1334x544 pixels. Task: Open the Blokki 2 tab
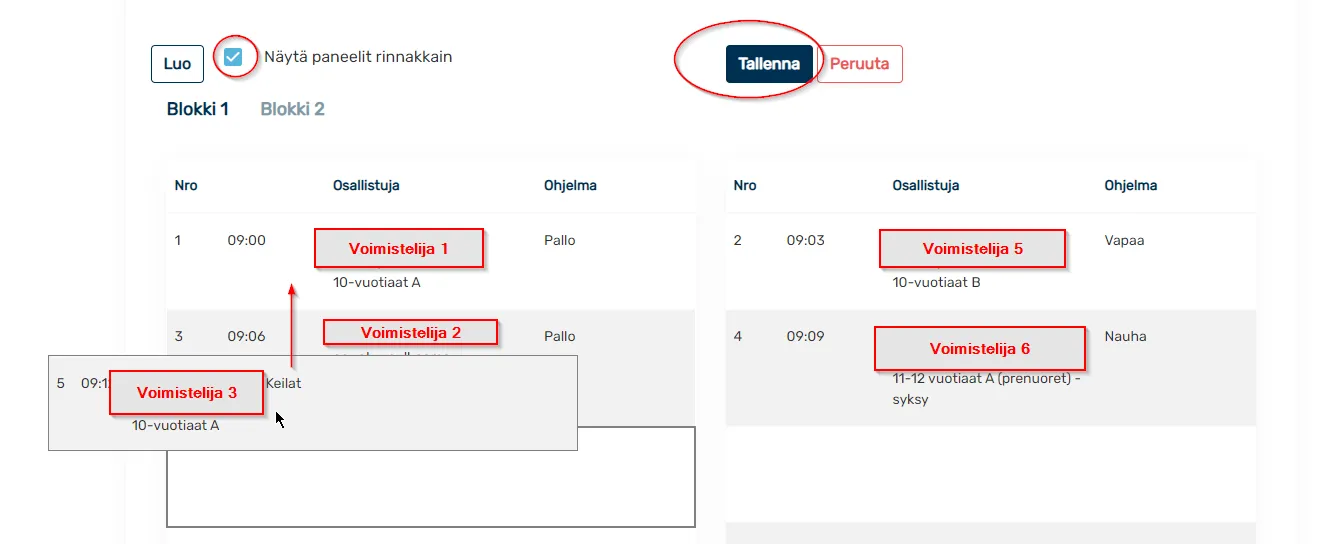(x=292, y=109)
